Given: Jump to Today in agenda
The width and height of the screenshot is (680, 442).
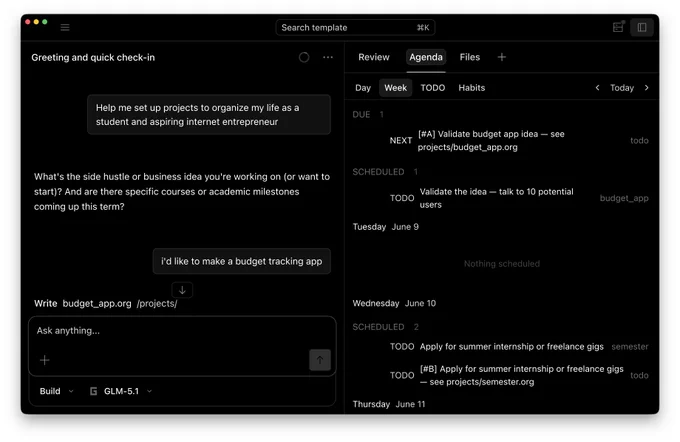Looking at the screenshot, I should pyautogui.click(x=622, y=88).
